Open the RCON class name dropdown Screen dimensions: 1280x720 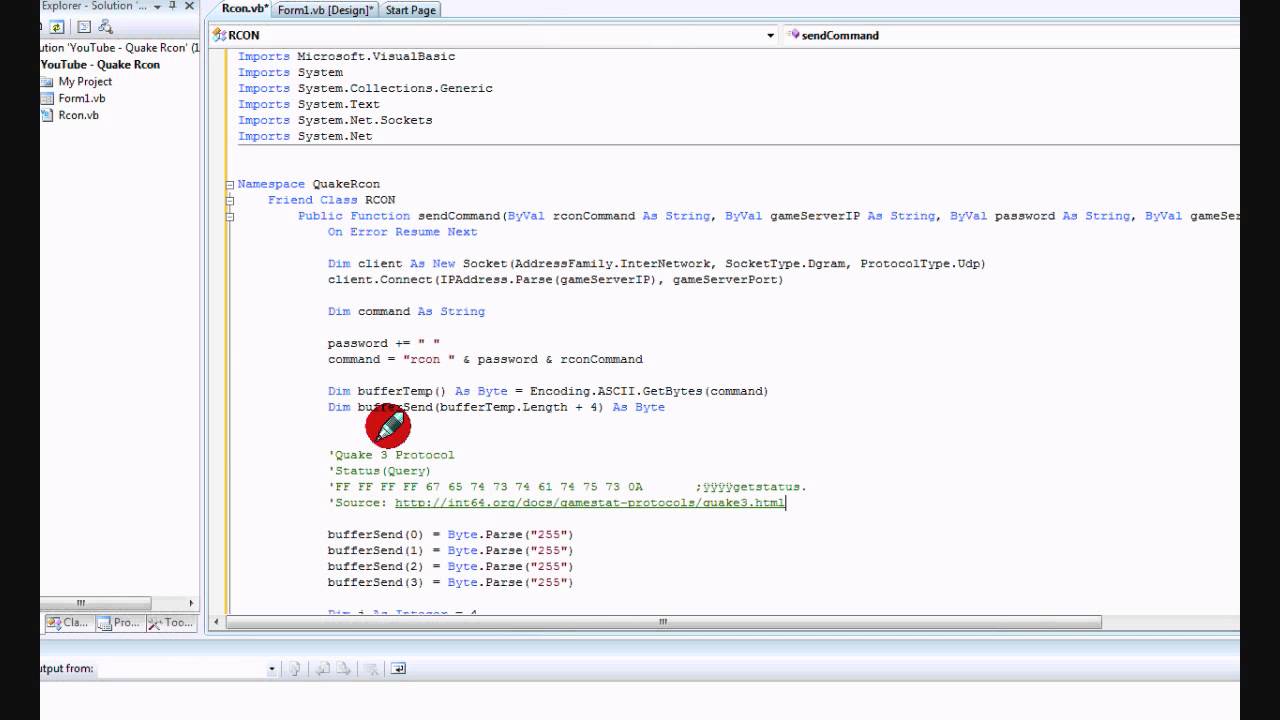(x=770, y=35)
